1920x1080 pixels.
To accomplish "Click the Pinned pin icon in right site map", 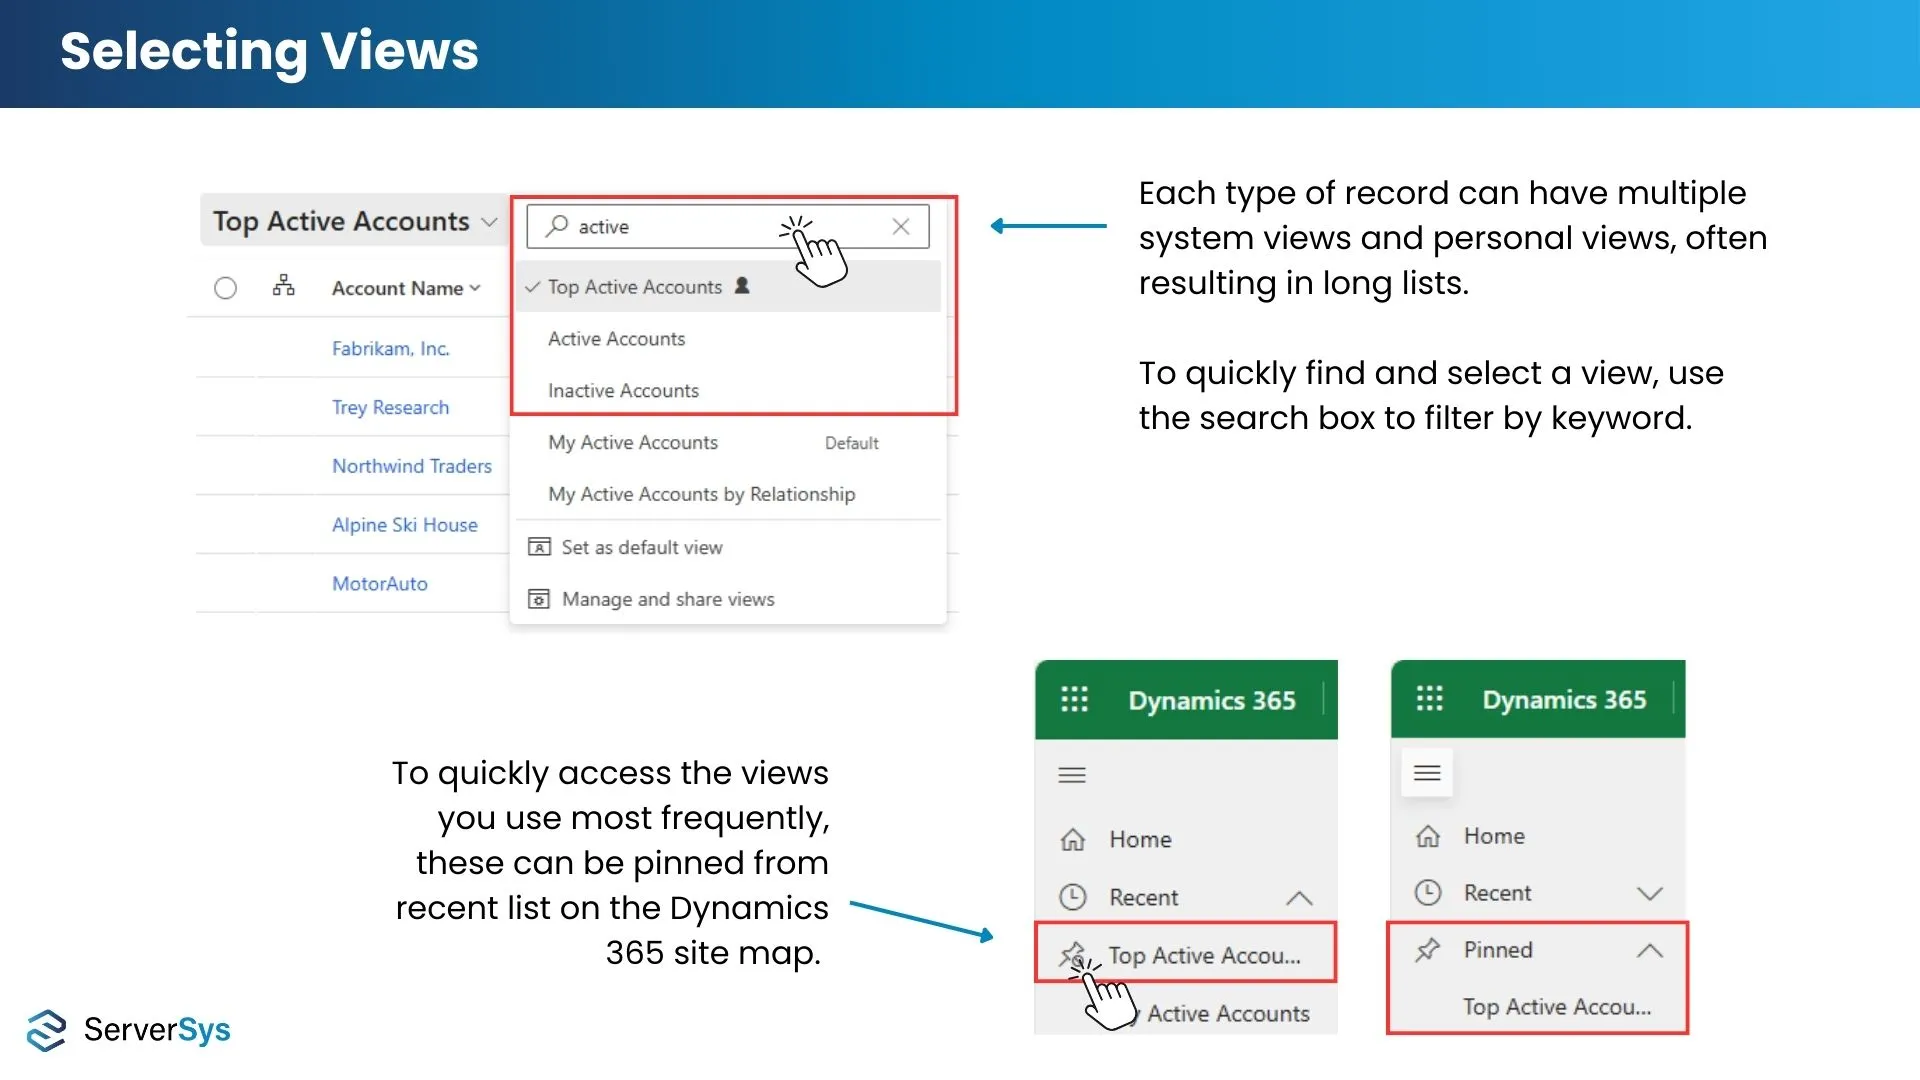I will [1428, 950].
